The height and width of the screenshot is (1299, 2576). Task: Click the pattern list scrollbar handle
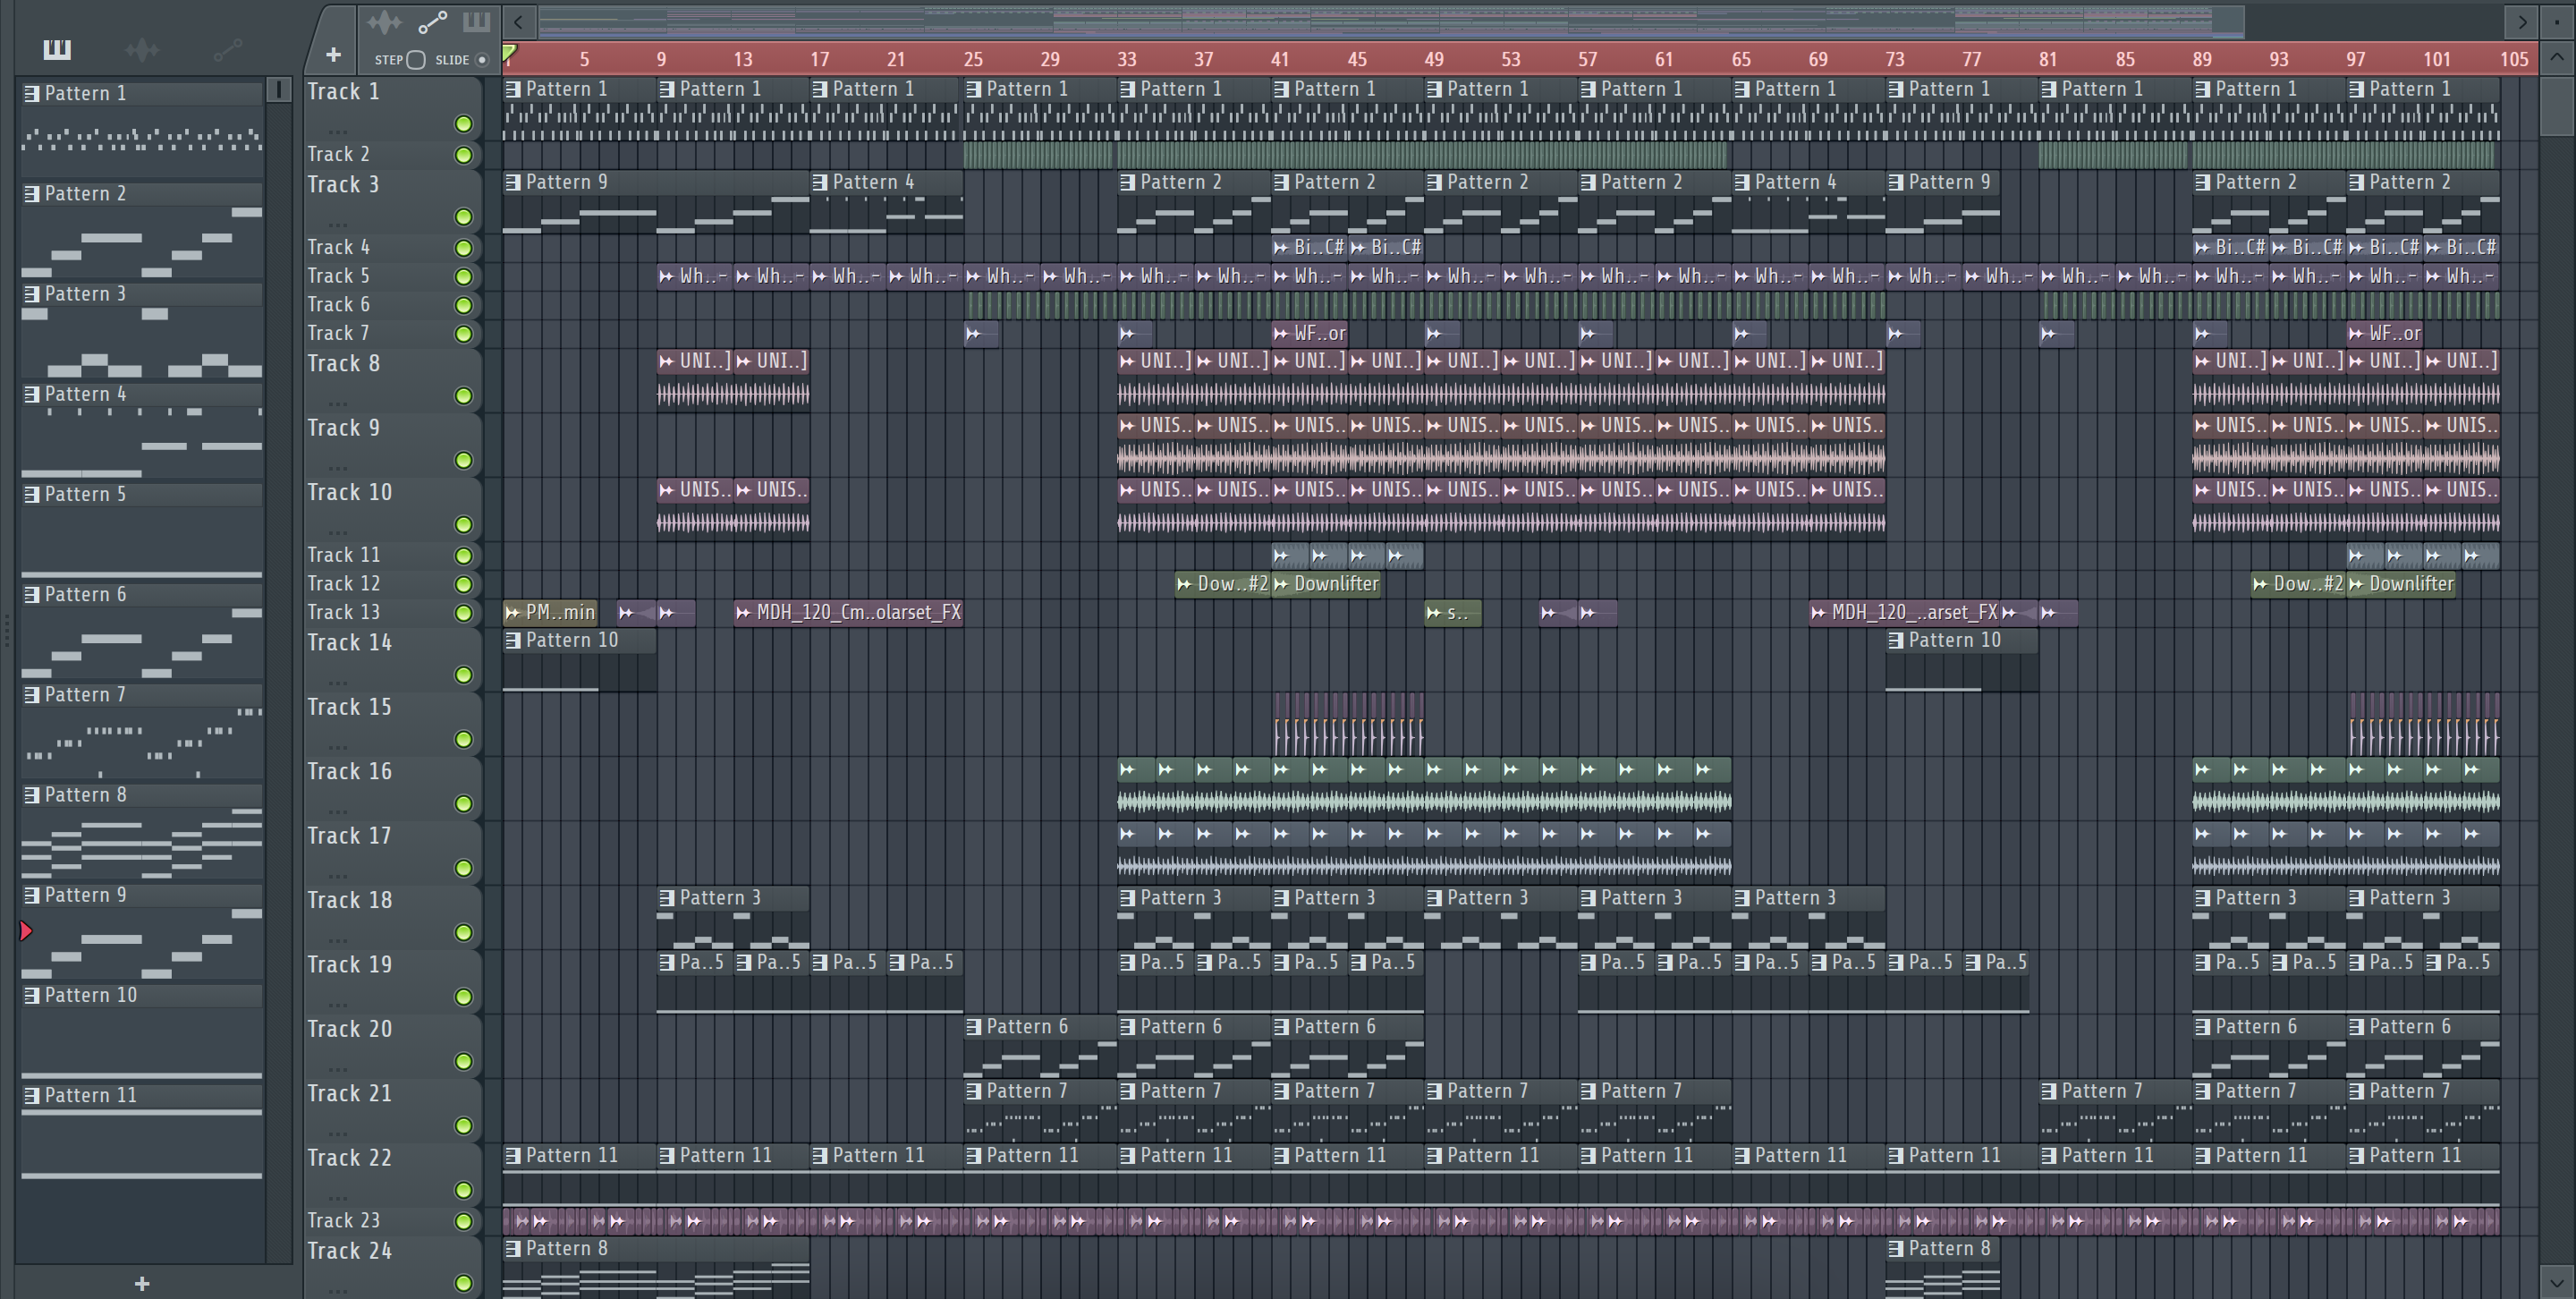pyautogui.click(x=279, y=90)
